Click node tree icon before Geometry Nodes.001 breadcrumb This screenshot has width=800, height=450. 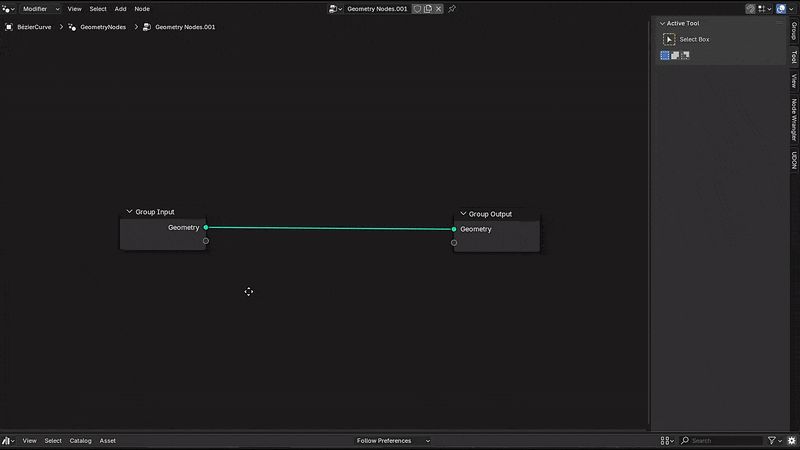coord(147,27)
